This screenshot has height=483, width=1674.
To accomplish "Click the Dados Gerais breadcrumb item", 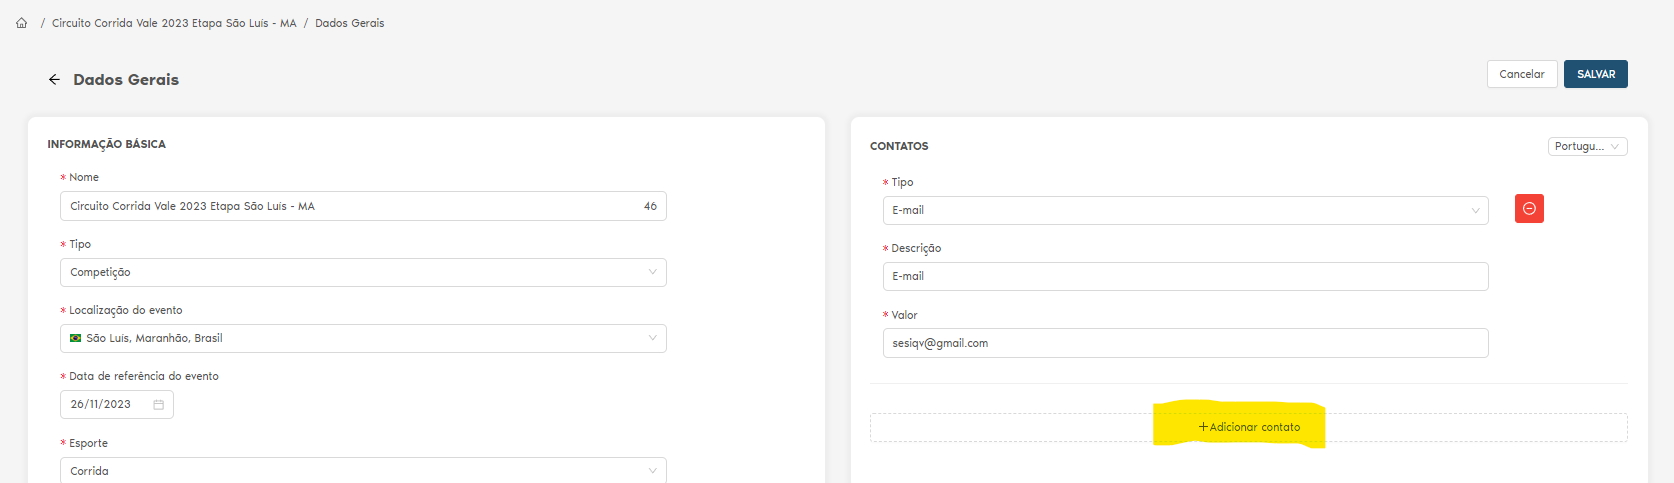I will [349, 23].
